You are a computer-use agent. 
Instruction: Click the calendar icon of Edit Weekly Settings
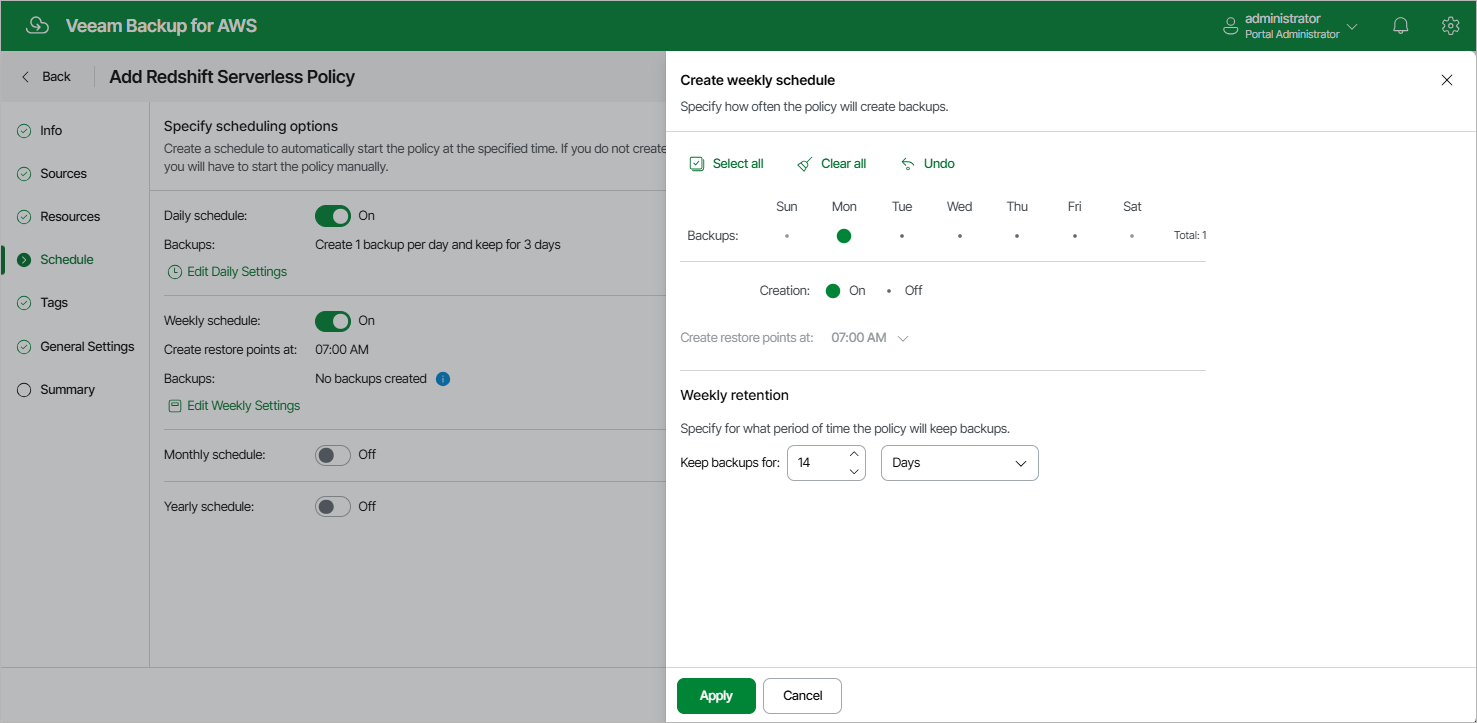click(175, 406)
